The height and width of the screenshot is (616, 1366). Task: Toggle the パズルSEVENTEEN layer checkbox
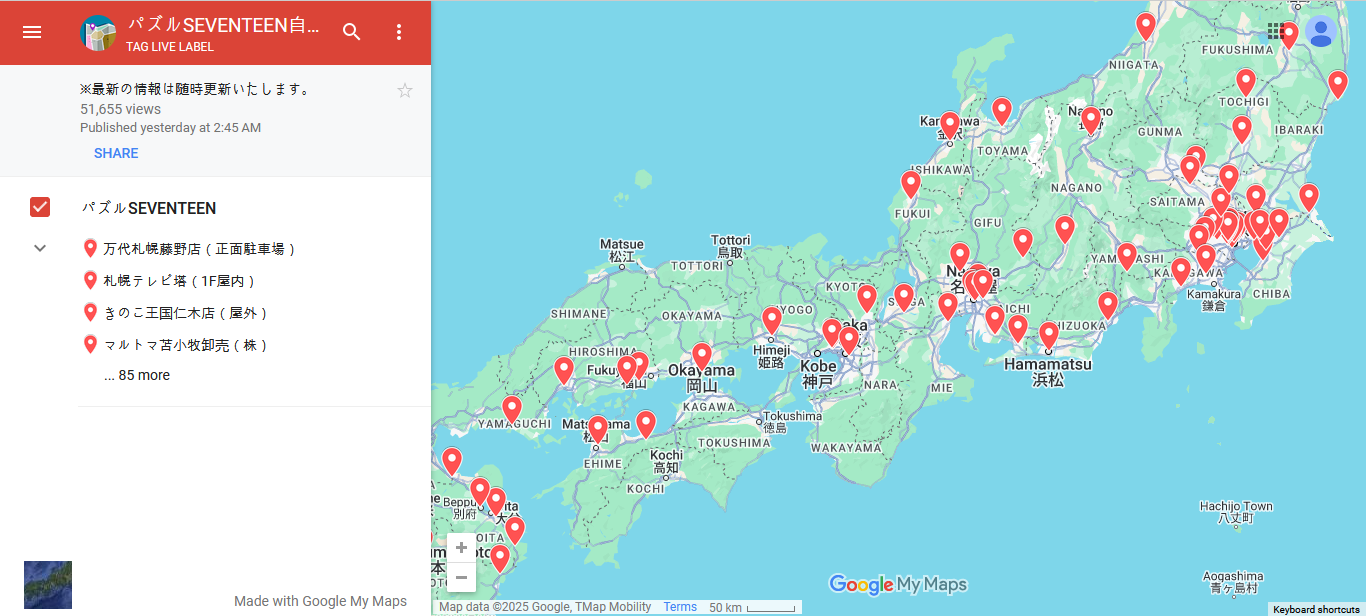pos(40,207)
